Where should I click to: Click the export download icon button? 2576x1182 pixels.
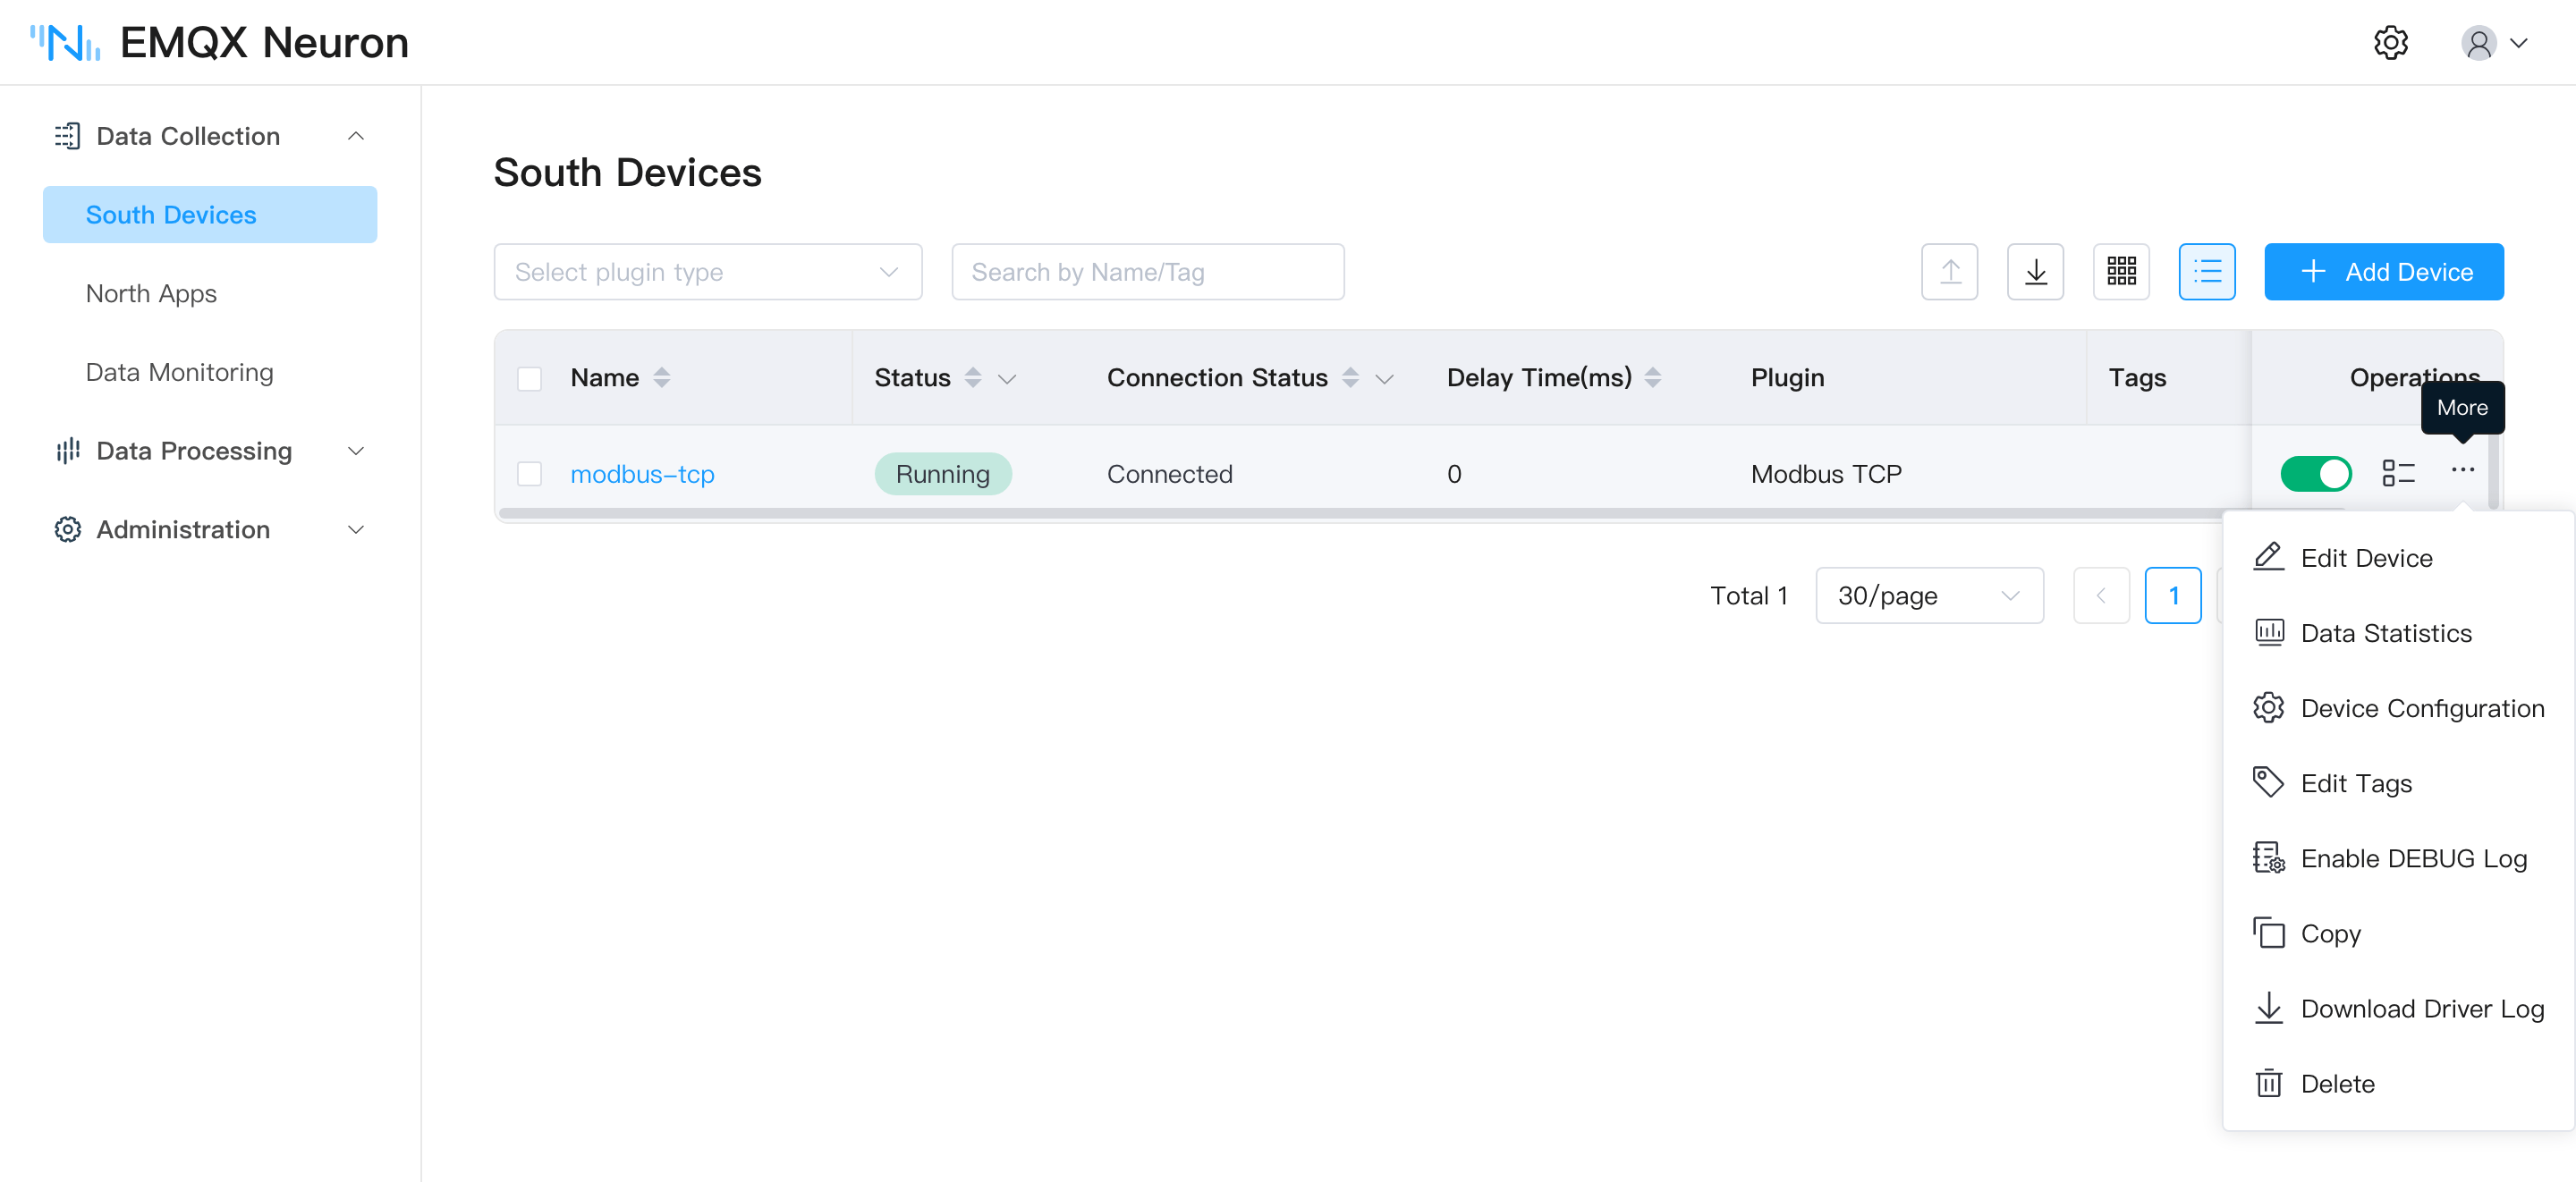[x=2035, y=271]
